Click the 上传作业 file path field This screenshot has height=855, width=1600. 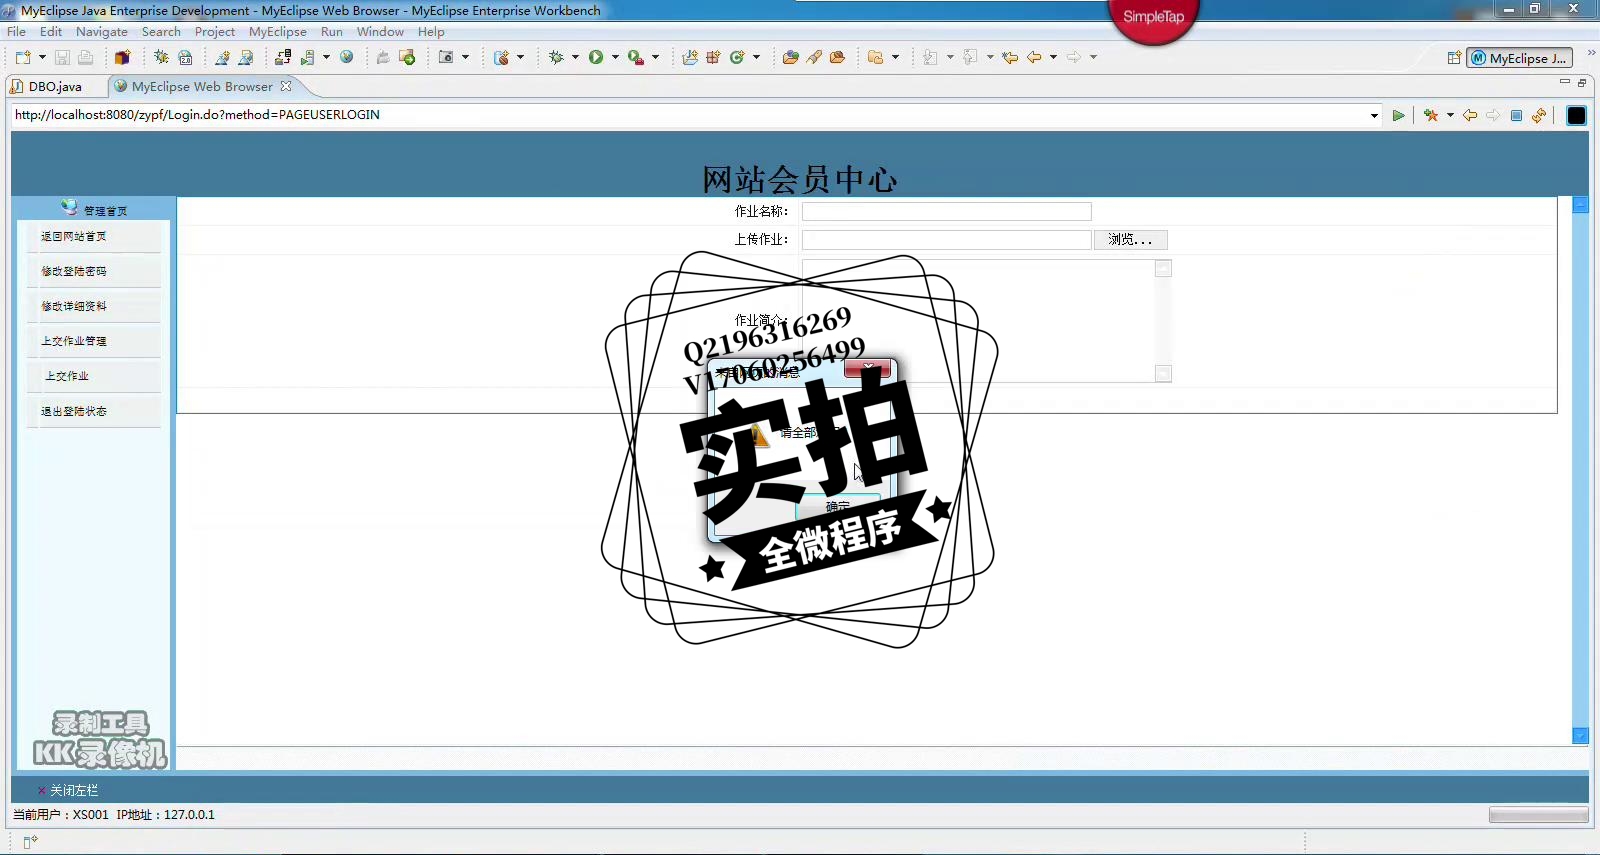tap(946, 240)
